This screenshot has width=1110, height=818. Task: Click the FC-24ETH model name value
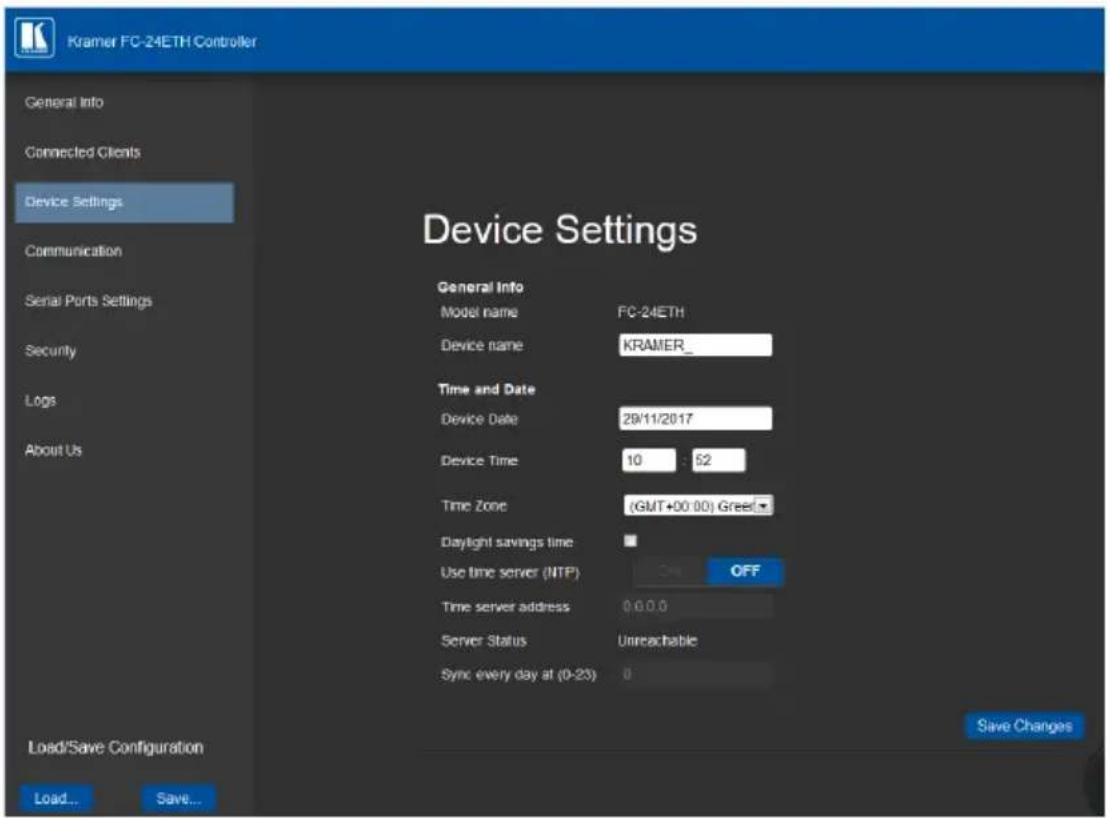click(651, 312)
